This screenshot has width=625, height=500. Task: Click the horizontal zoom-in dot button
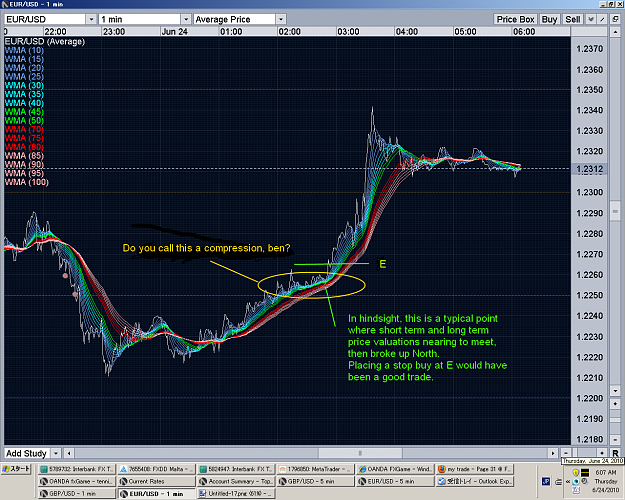pos(602,453)
